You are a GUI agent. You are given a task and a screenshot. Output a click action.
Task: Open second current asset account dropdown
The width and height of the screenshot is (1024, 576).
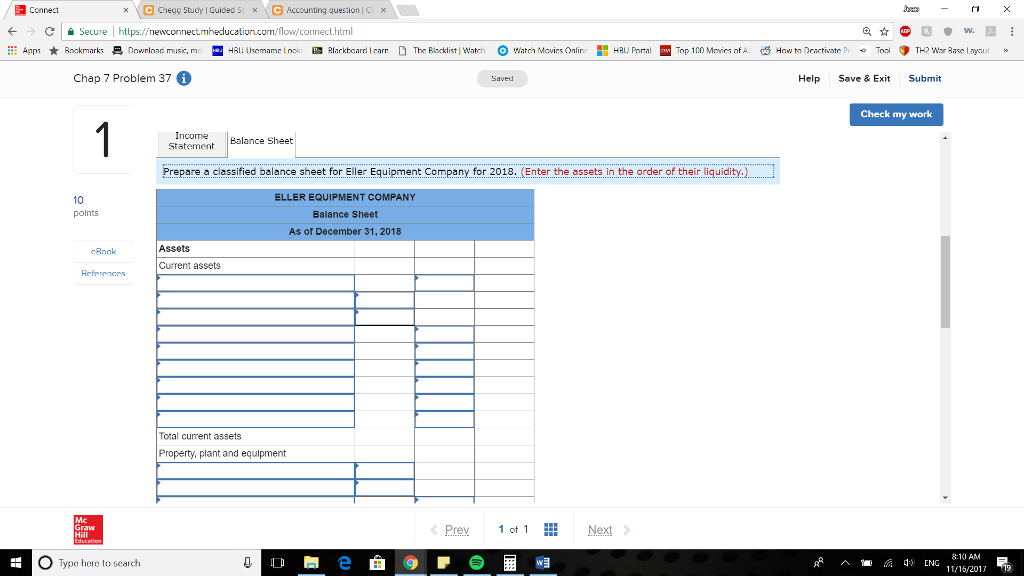[255, 300]
